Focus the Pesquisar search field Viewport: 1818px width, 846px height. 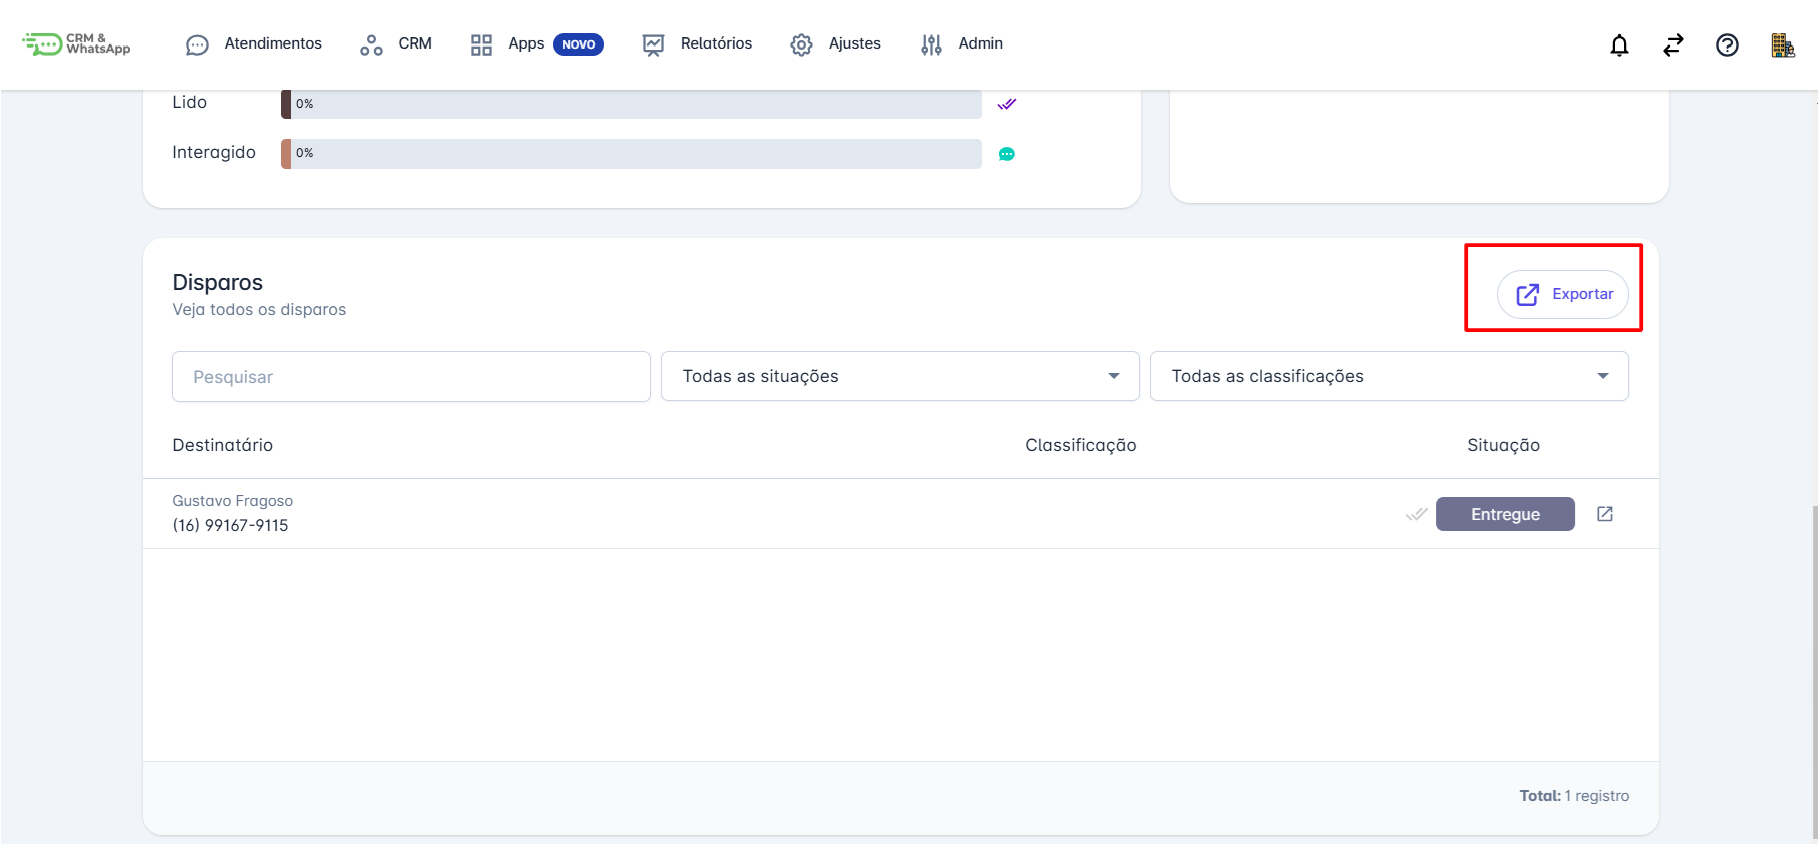coord(411,377)
